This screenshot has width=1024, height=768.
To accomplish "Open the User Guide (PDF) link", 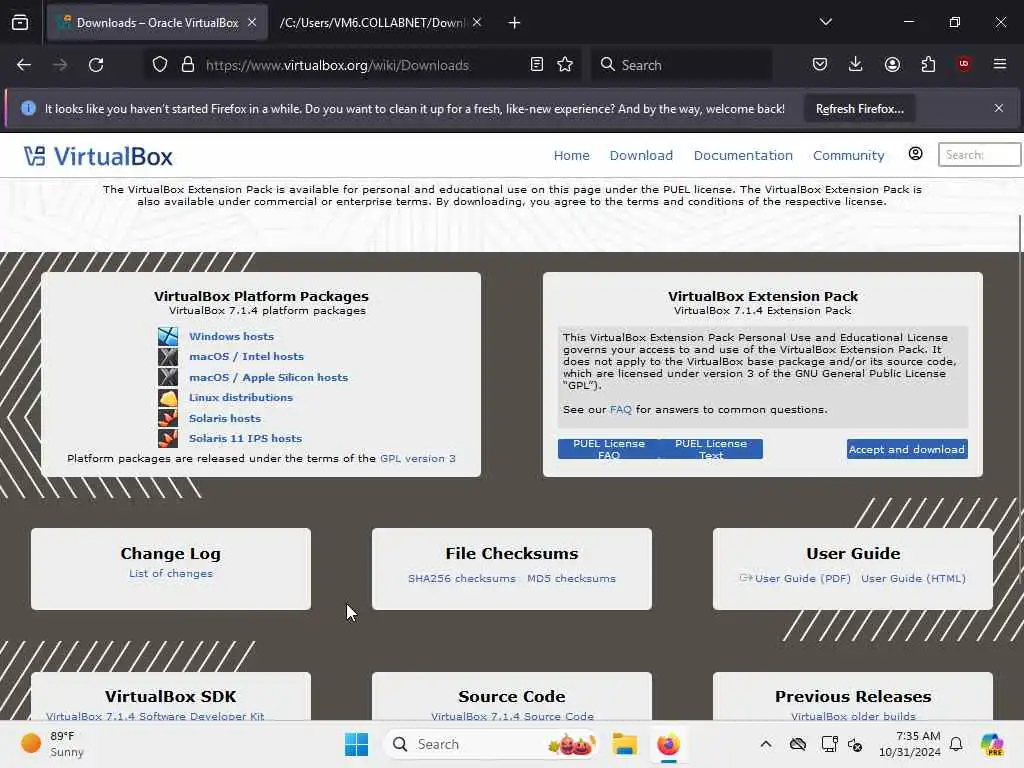I will tap(803, 579).
